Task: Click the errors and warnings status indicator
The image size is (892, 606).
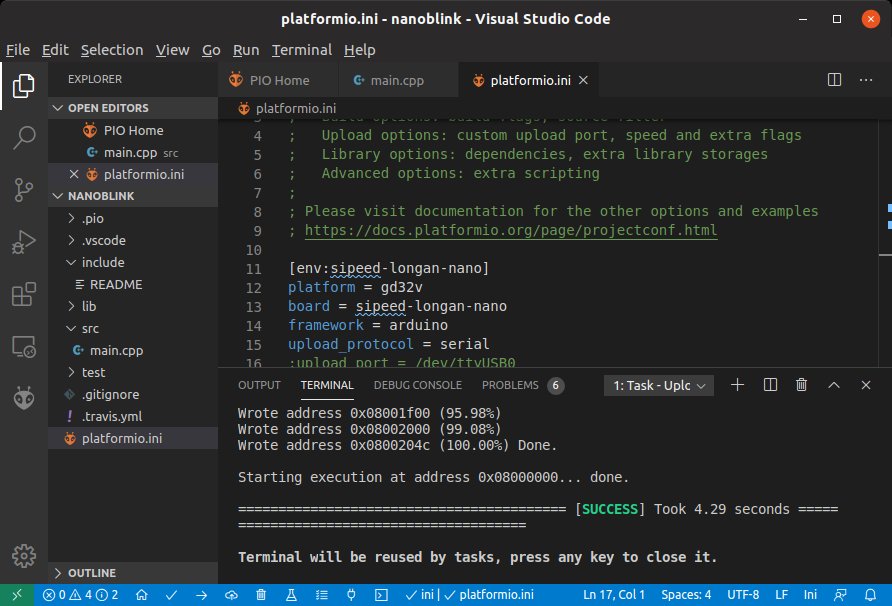Action: [x=80, y=595]
